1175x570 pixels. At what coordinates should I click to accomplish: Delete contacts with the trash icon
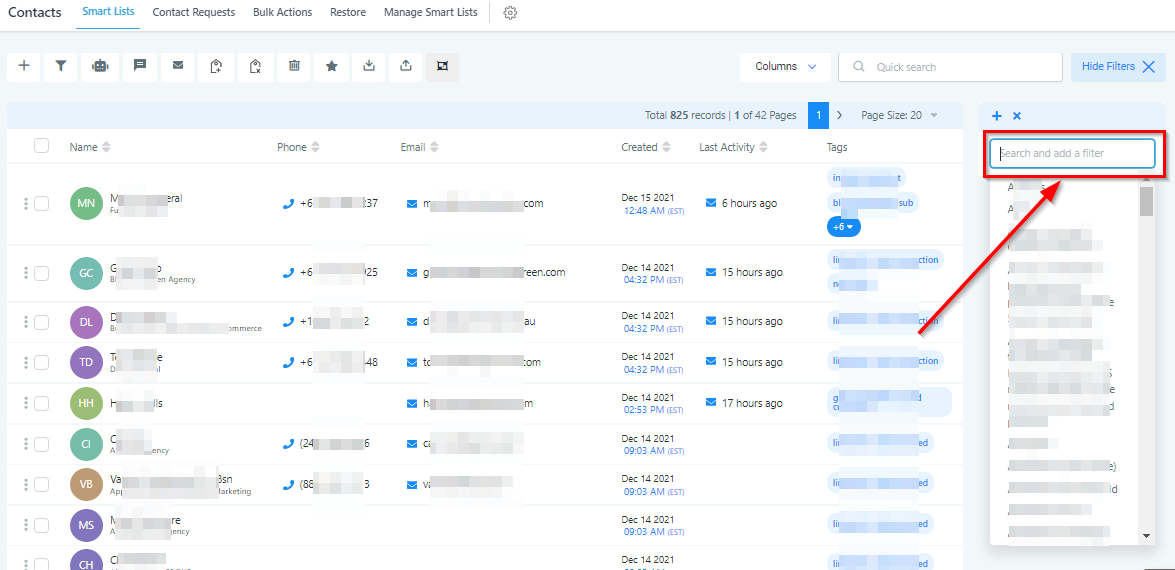click(294, 66)
